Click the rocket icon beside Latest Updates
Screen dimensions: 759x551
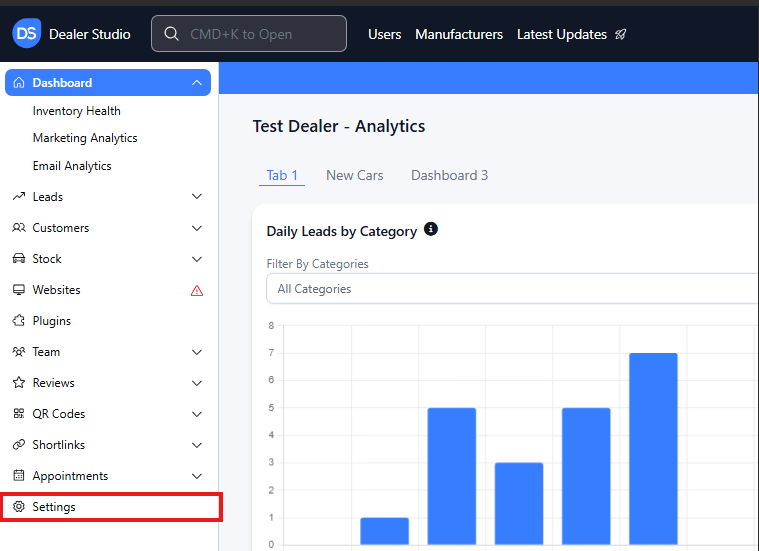click(x=620, y=34)
